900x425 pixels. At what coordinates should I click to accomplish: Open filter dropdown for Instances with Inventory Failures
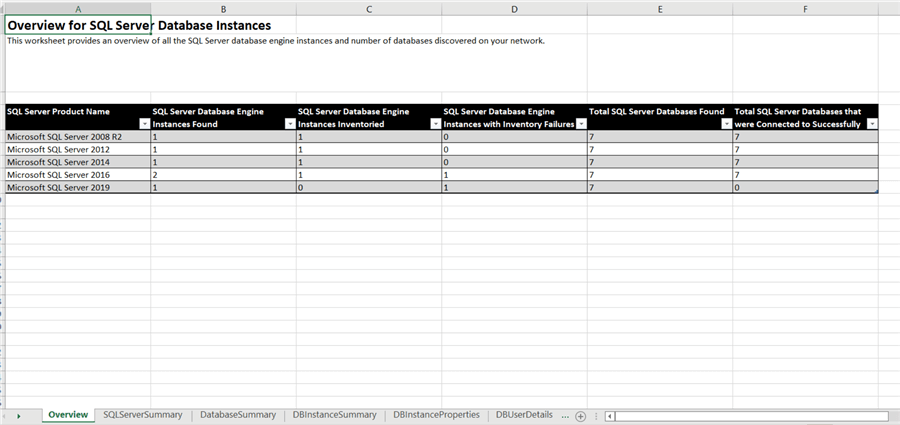581,124
